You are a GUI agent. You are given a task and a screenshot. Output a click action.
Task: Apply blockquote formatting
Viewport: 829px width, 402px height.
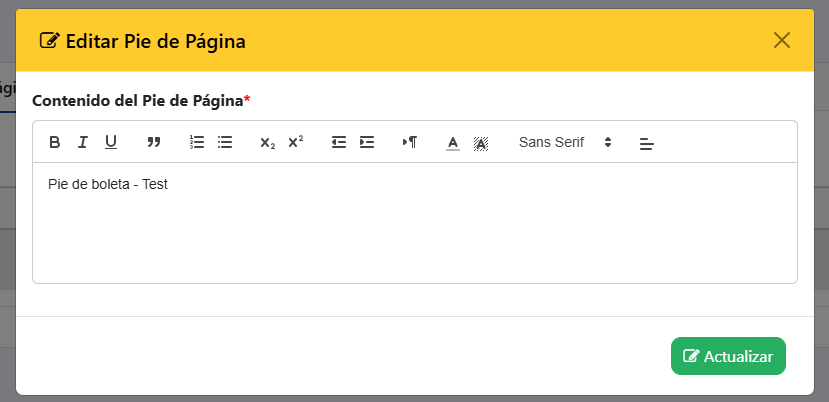pyautogui.click(x=154, y=142)
